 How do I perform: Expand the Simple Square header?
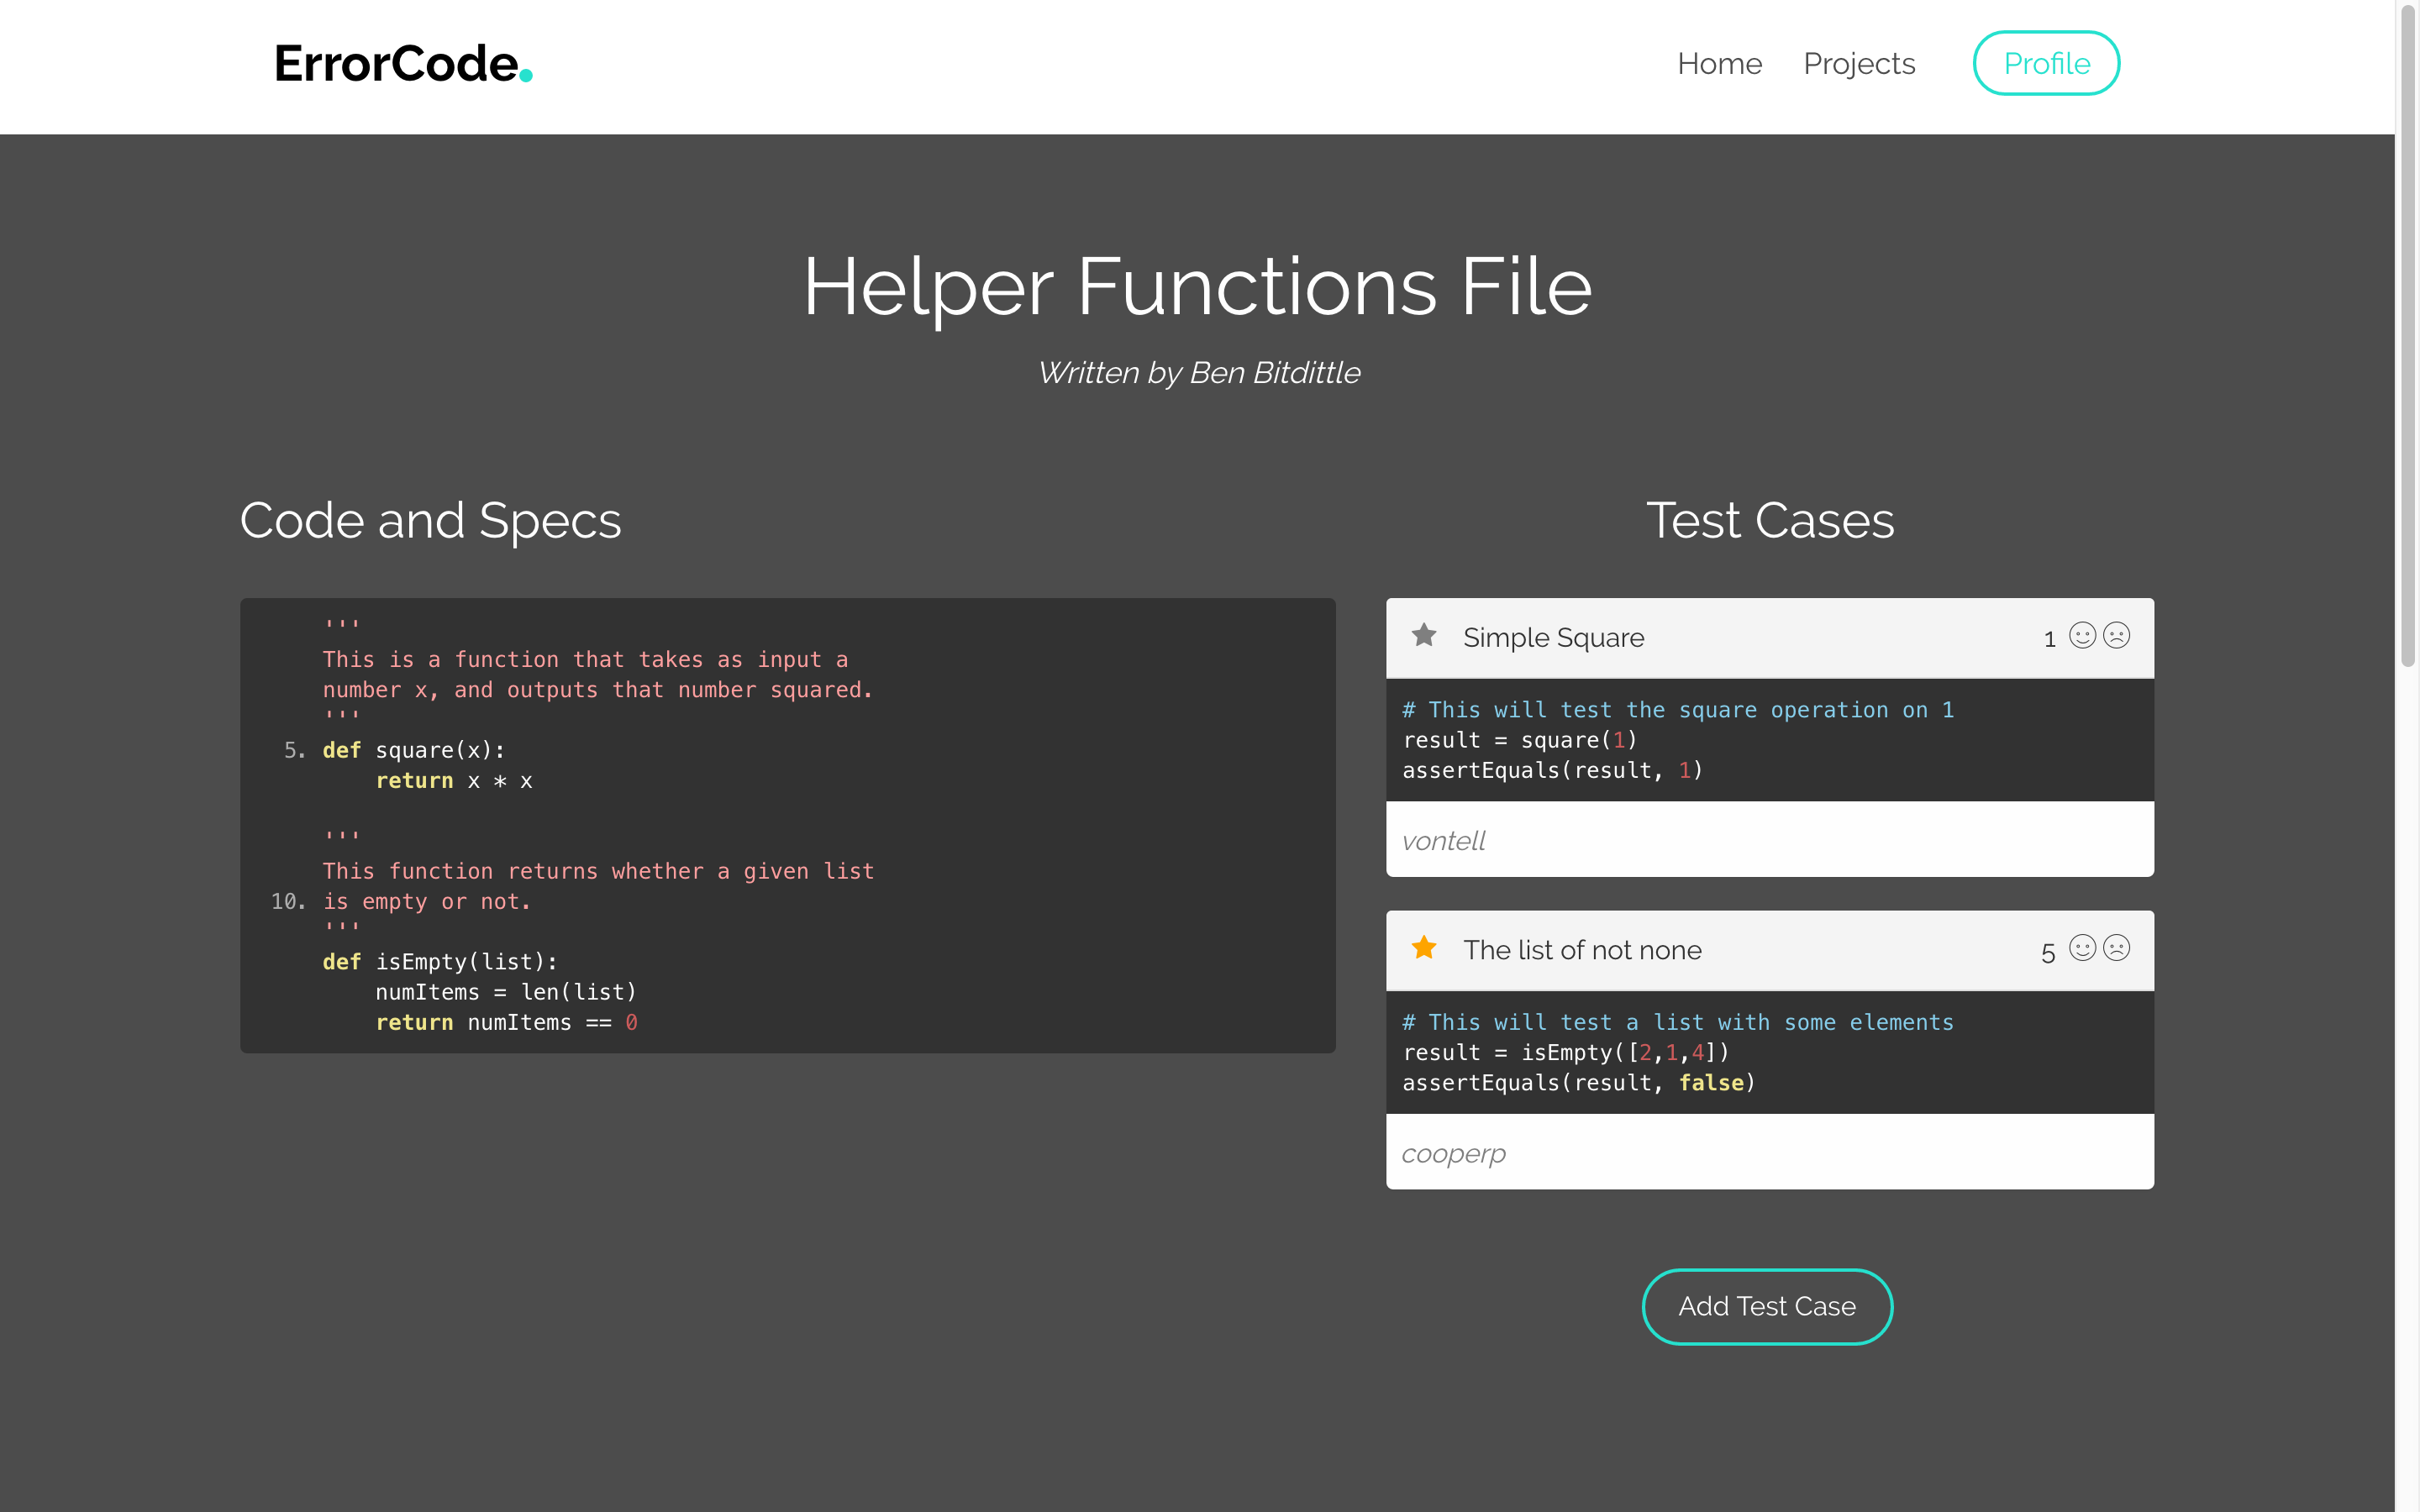click(x=1553, y=638)
